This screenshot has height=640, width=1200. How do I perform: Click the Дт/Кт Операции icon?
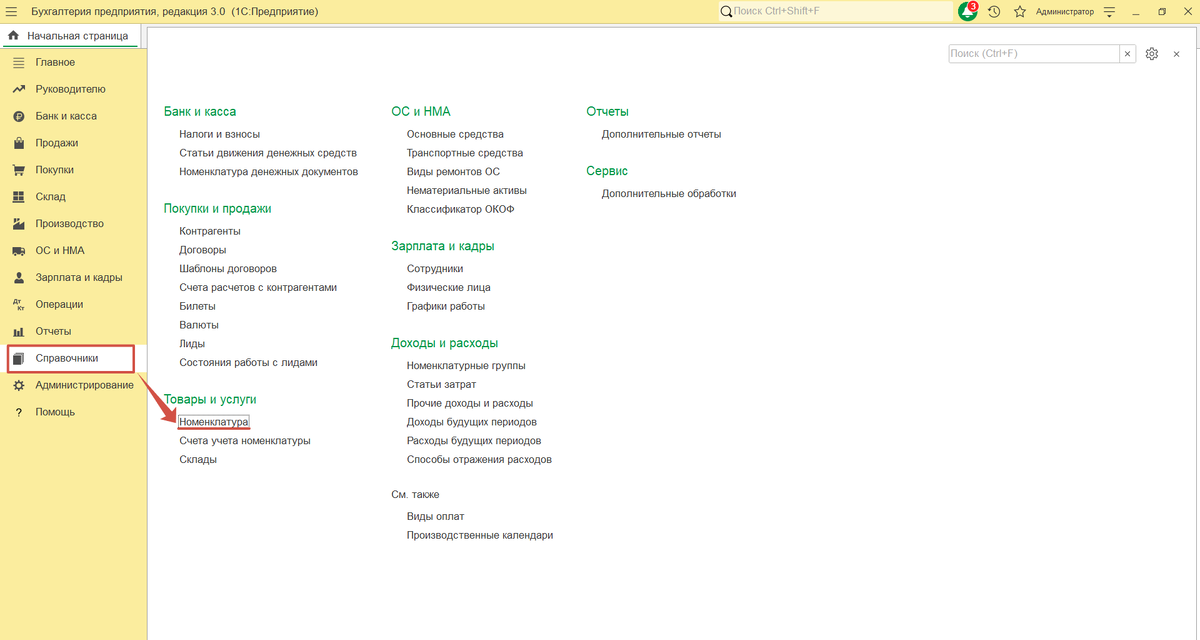pos(18,305)
